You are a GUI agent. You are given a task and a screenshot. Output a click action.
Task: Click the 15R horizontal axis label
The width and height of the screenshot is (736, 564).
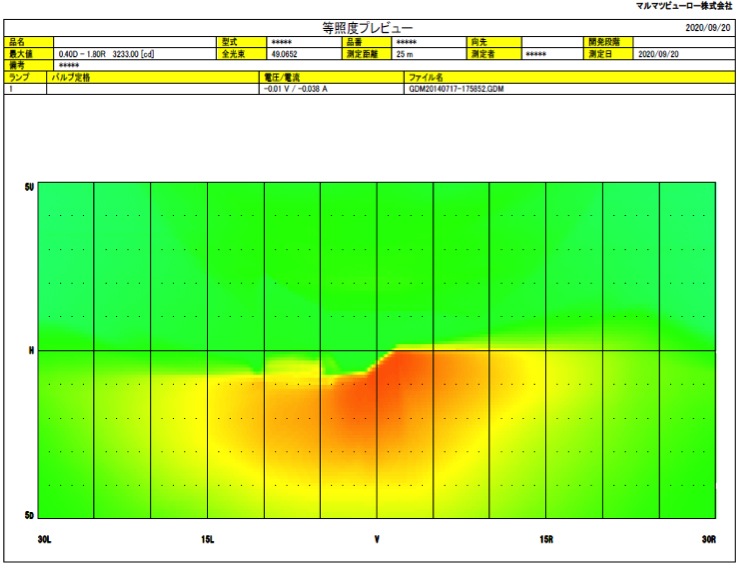[546, 540]
